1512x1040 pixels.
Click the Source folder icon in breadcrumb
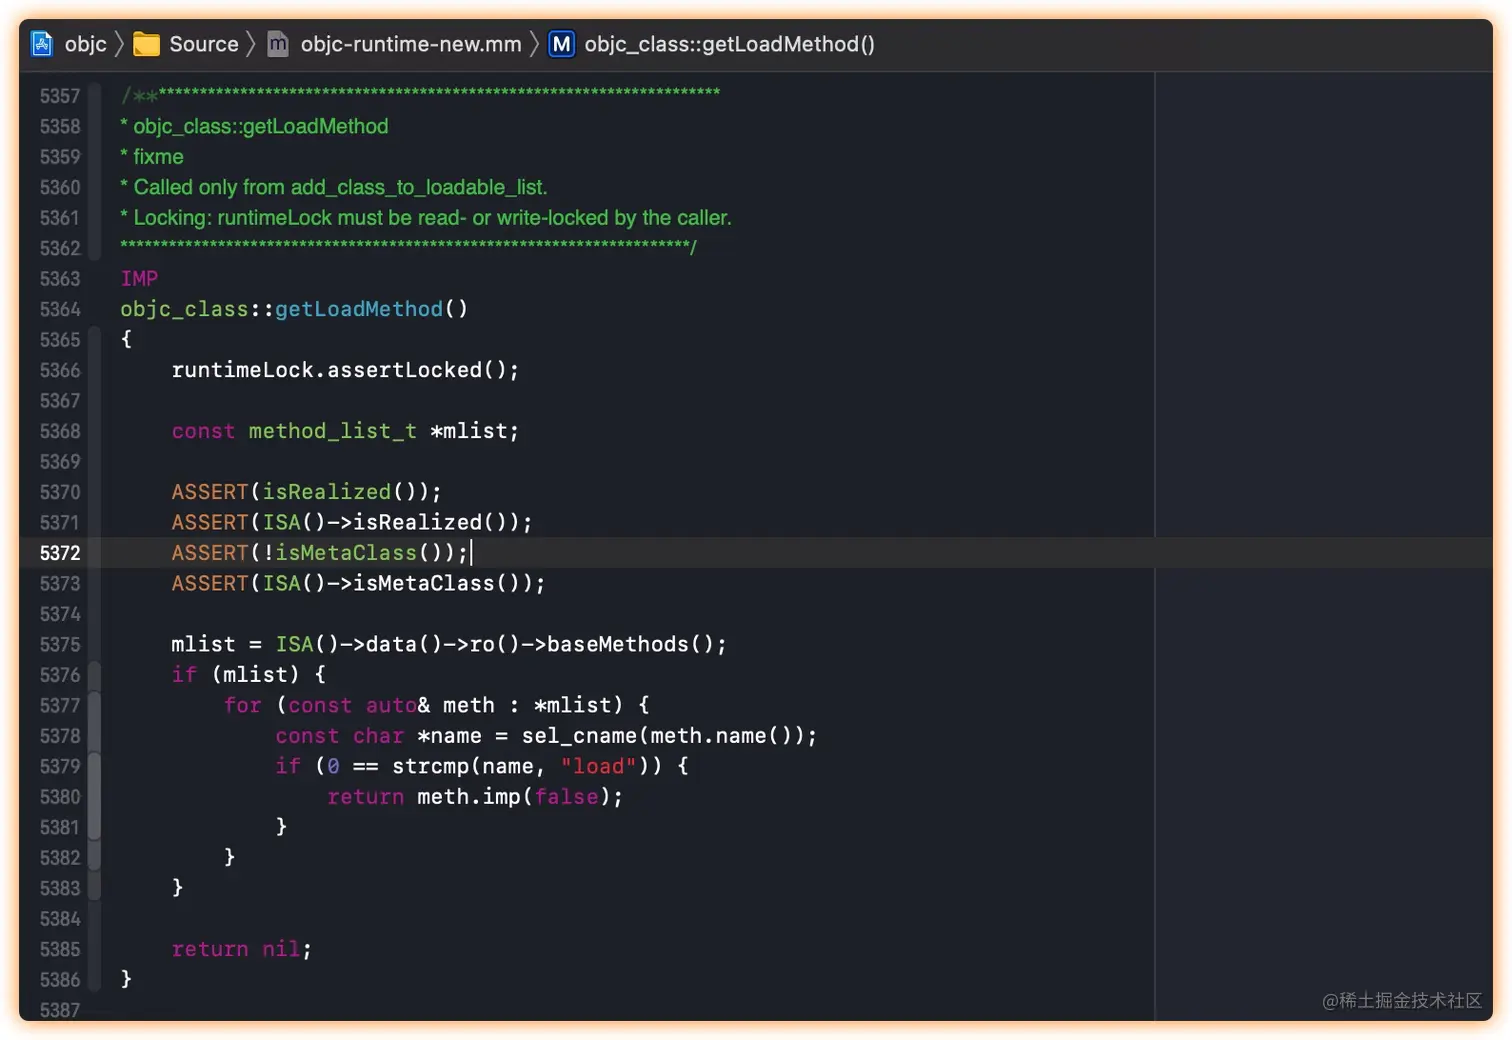pos(147,44)
